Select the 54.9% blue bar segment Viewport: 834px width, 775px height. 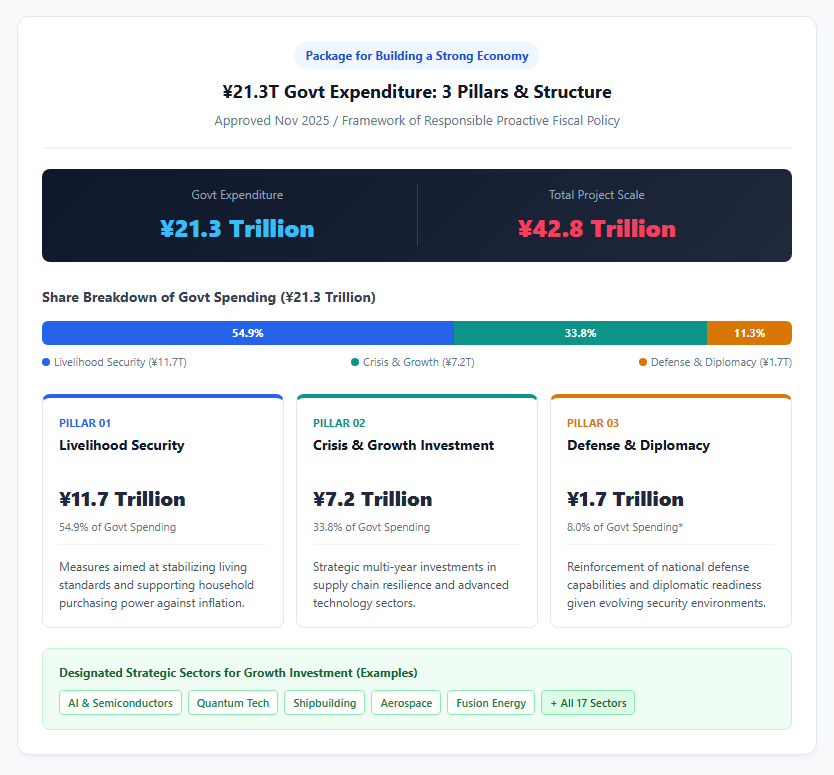(248, 333)
